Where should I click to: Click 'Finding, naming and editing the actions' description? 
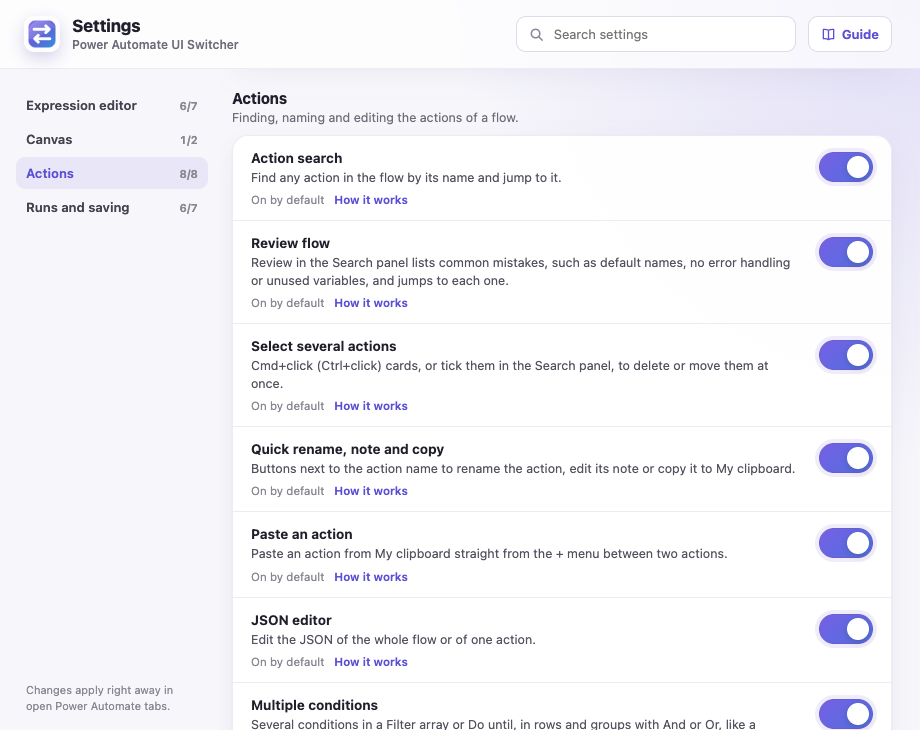click(376, 117)
